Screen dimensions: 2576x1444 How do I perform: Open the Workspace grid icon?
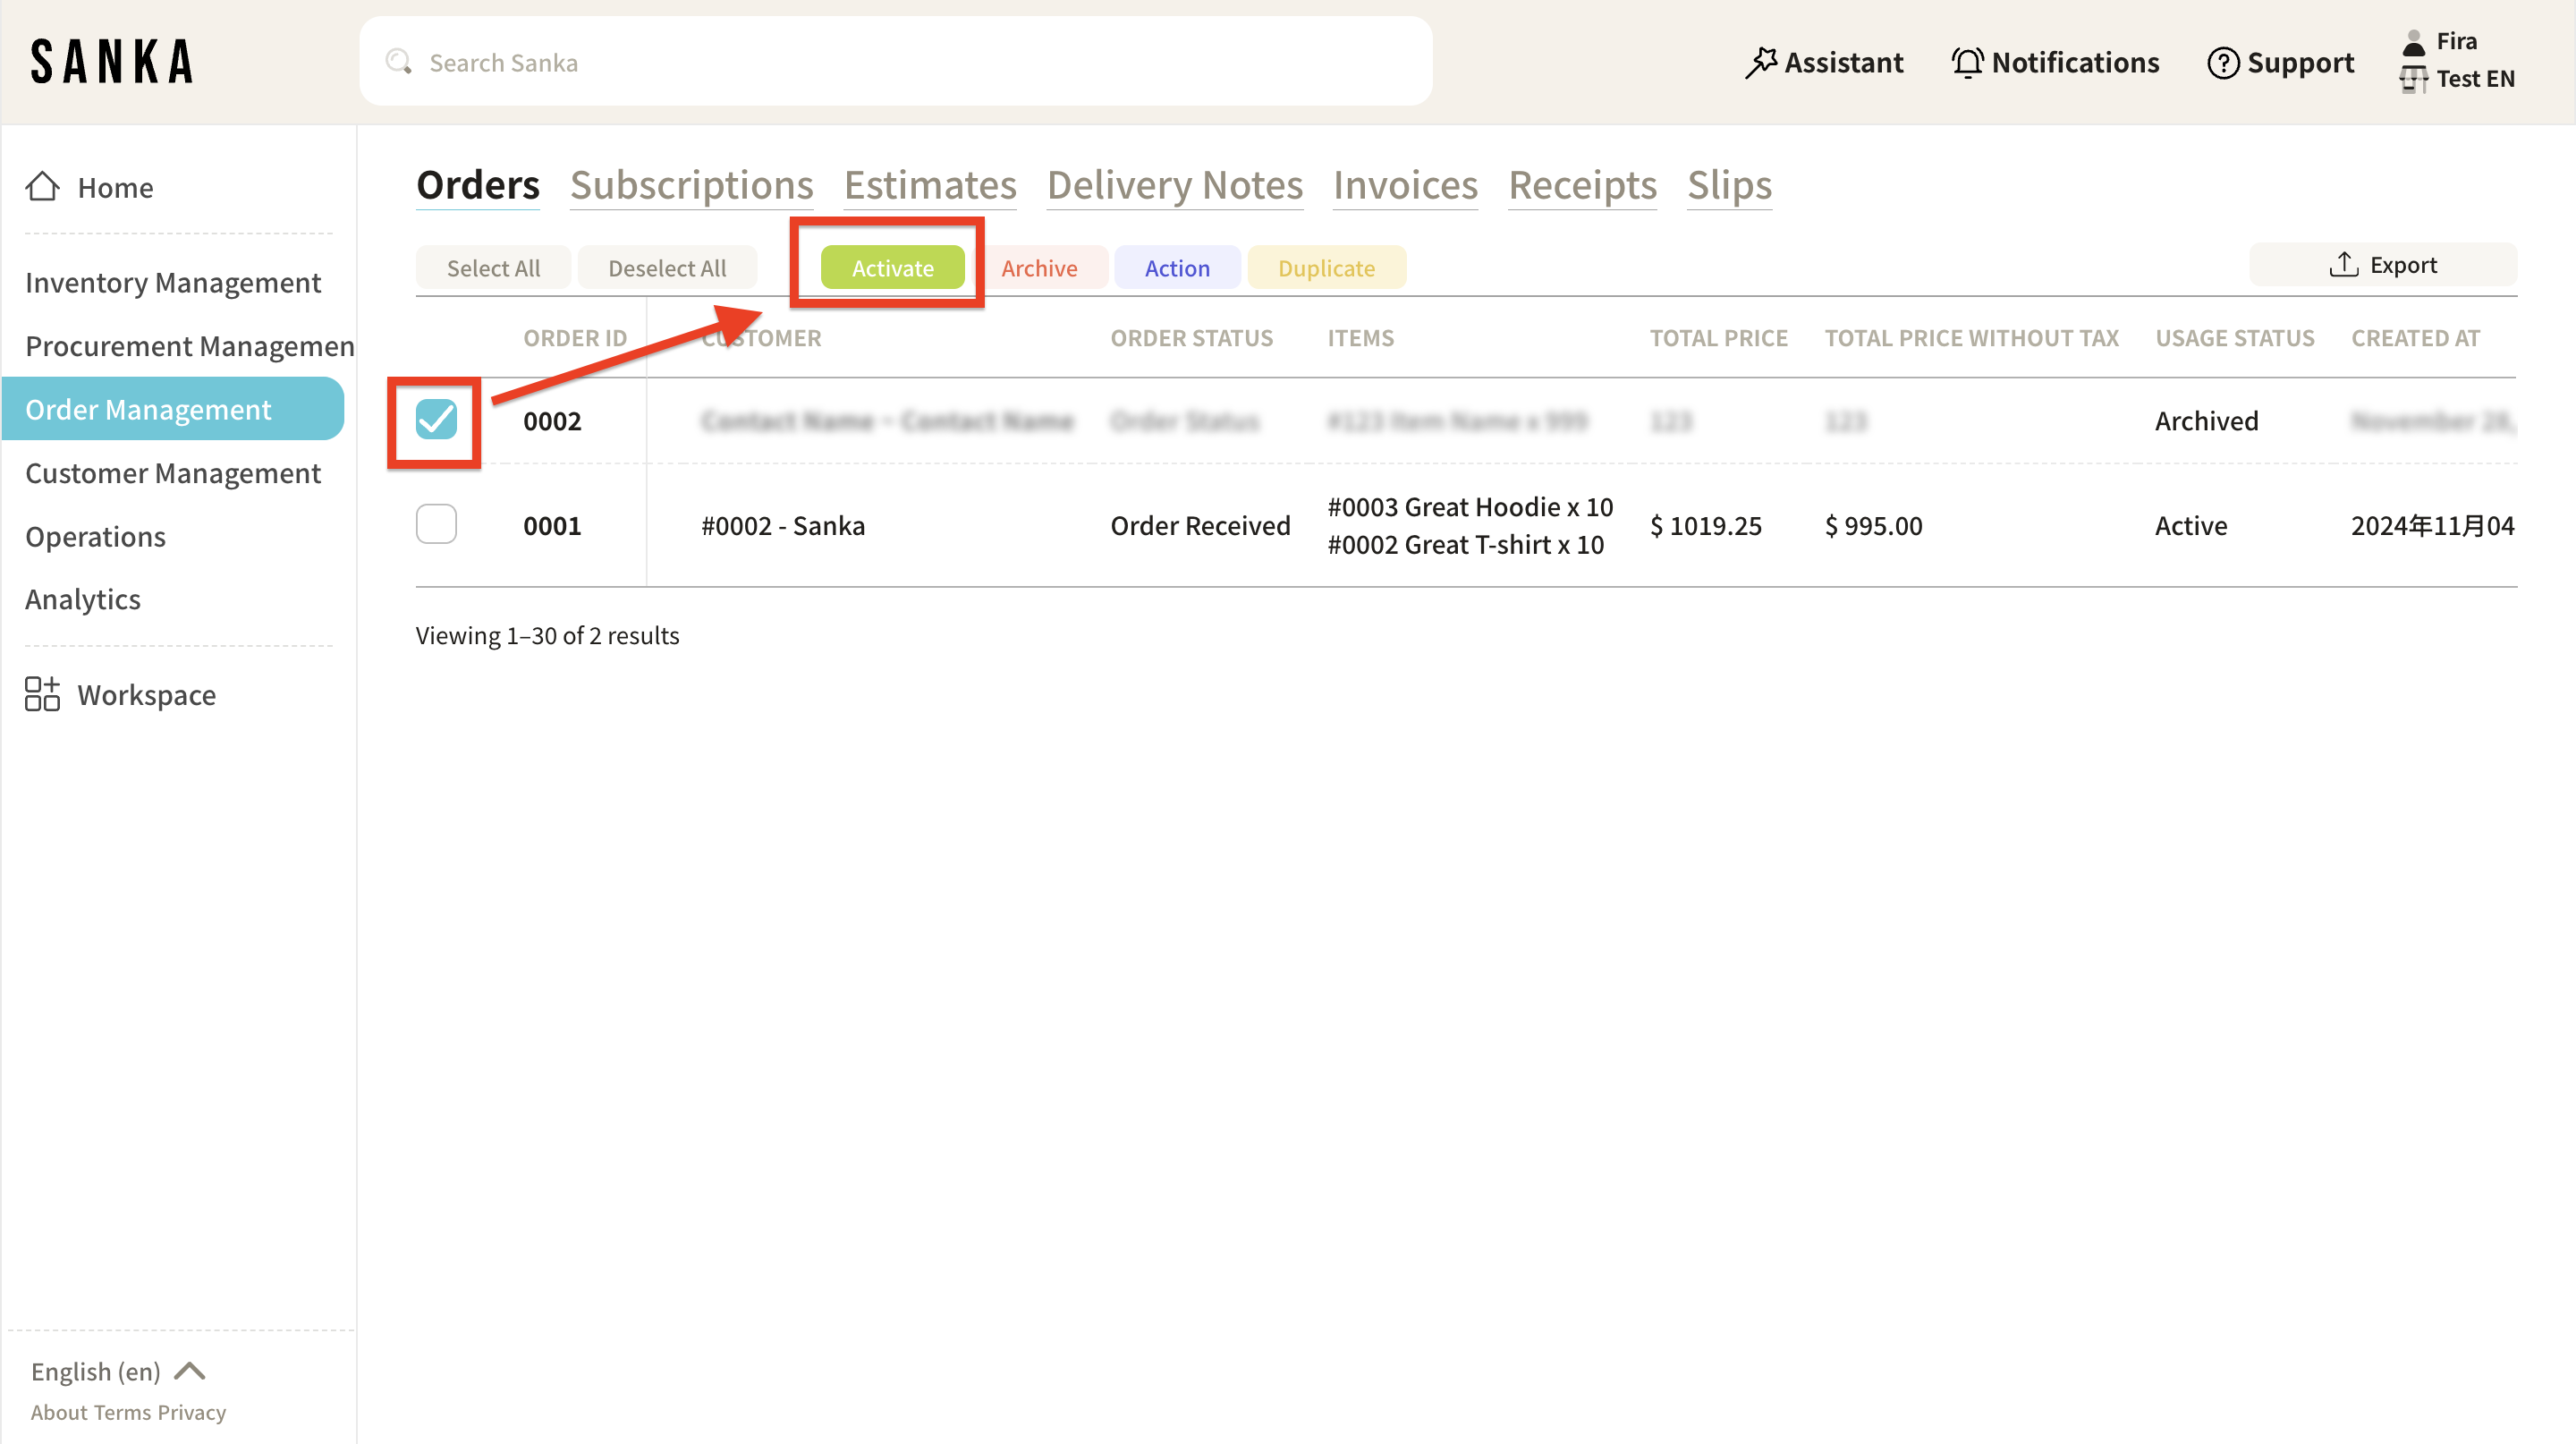tap(42, 694)
